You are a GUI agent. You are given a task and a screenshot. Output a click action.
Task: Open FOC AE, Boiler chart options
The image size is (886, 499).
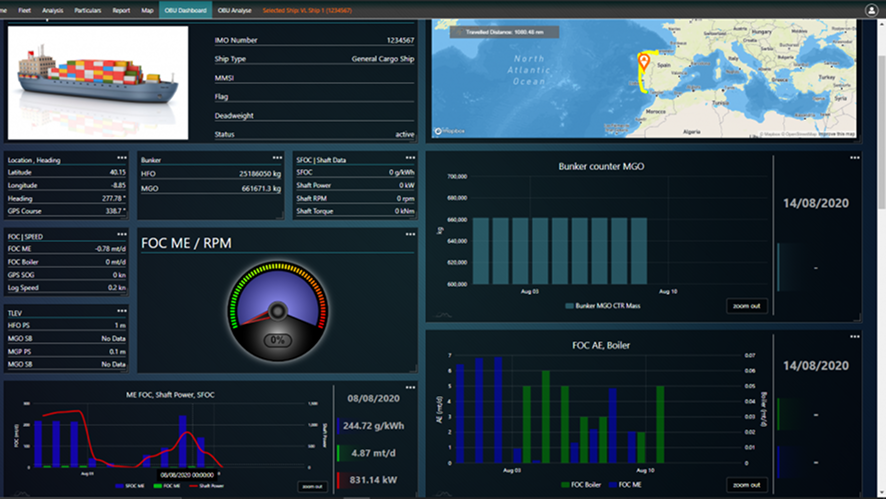coord(854,337)
